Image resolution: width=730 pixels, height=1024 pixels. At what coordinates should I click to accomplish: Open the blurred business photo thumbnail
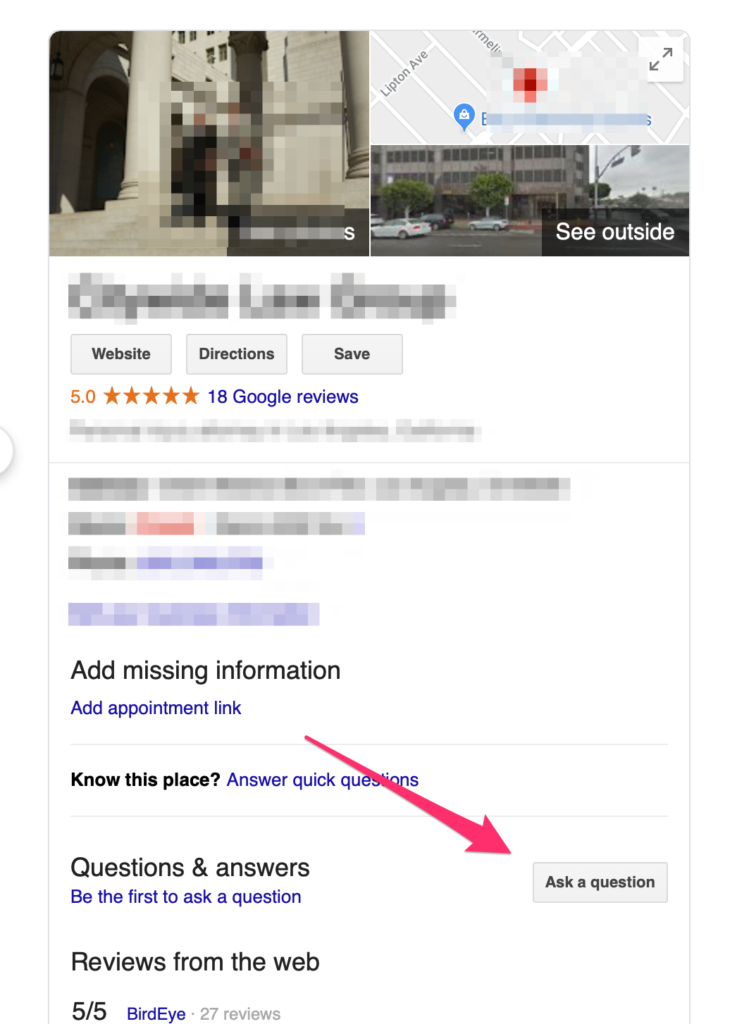pos(209,144)
